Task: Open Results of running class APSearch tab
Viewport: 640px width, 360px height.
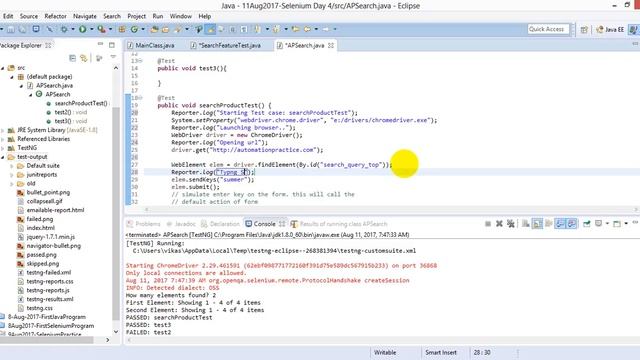Action: pyautogui.click(x=339, y=224)
